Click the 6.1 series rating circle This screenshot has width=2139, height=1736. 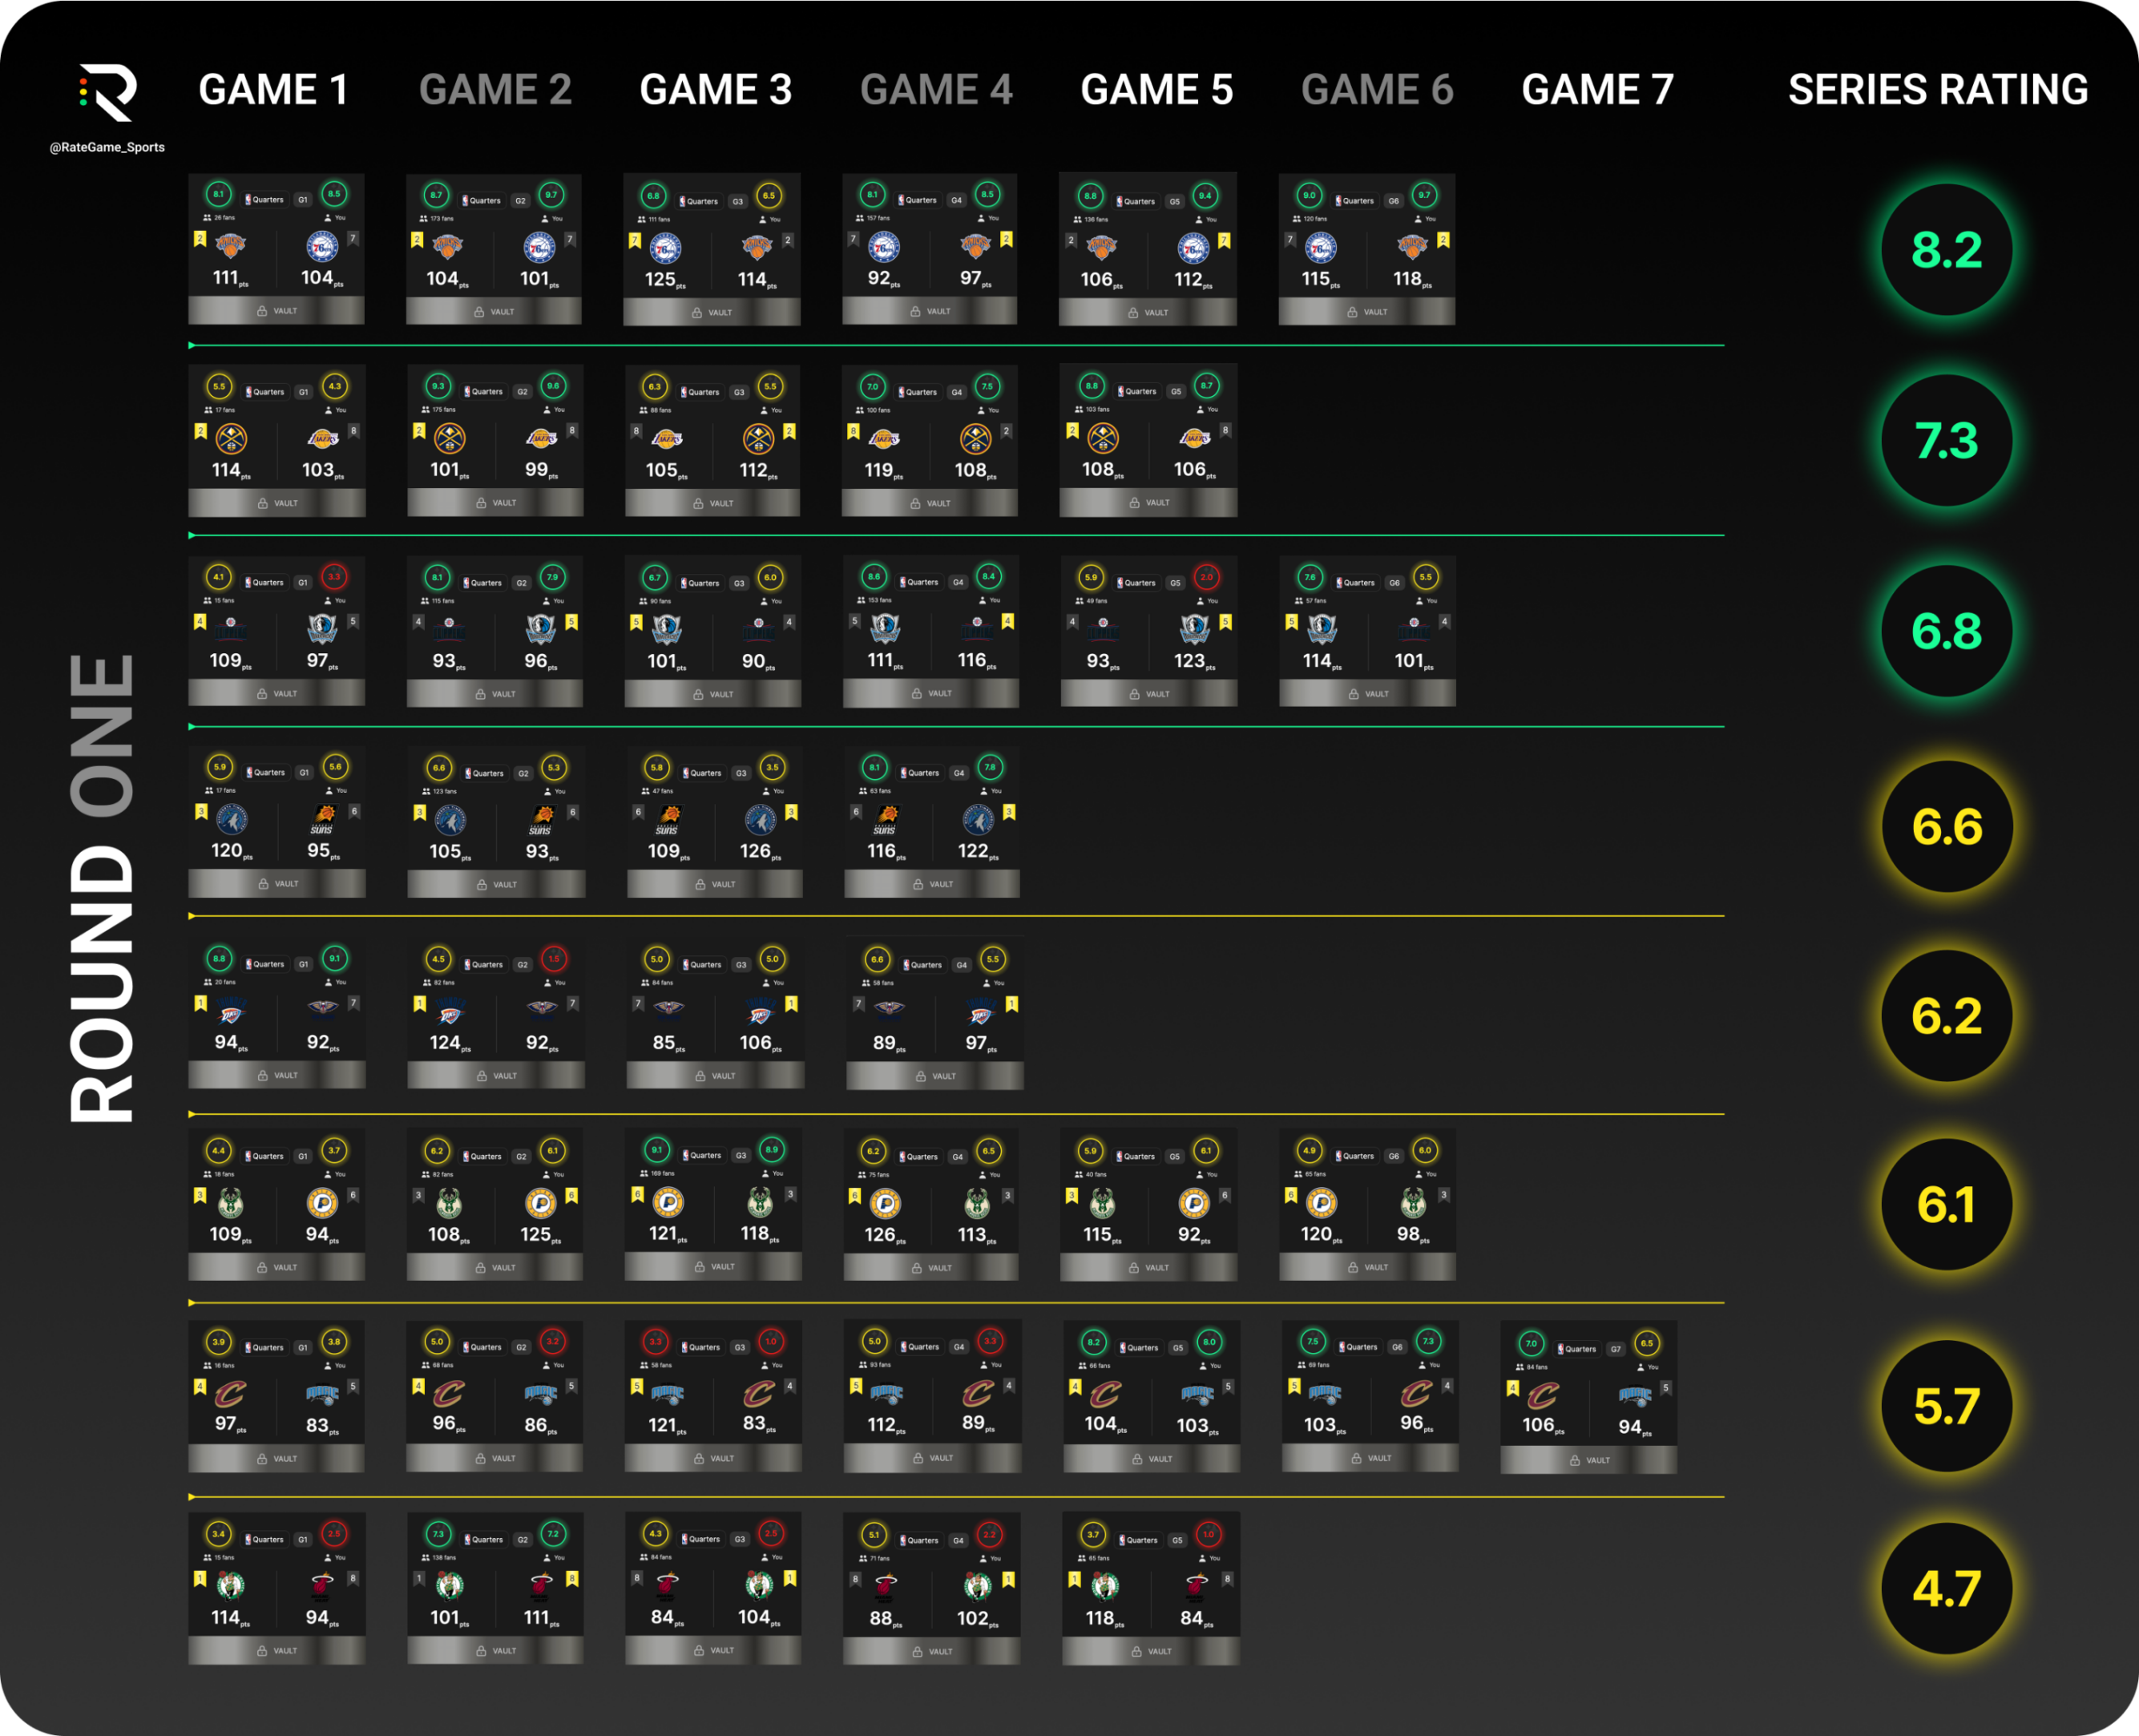coord(1946,1205)
